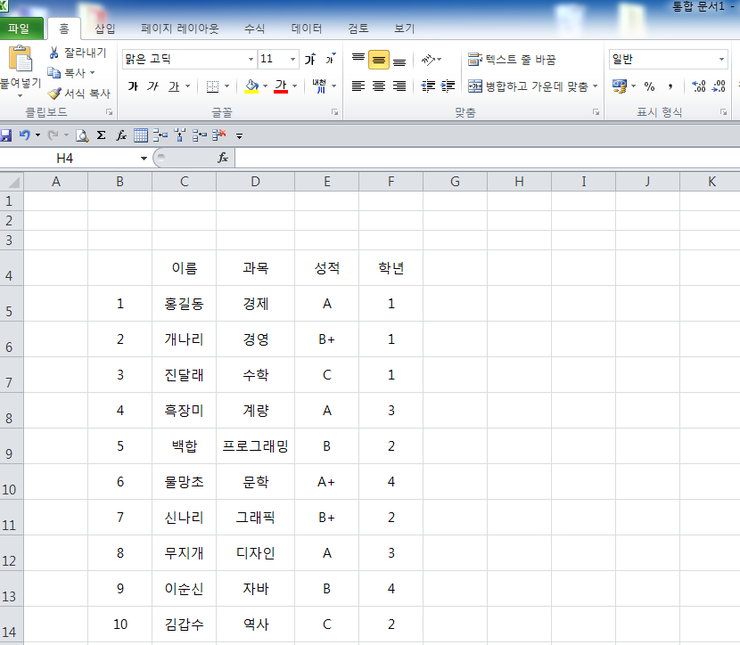
Task: Toggle underline 가 formatting
Action: pyautogui.click(x=174, y=86)
